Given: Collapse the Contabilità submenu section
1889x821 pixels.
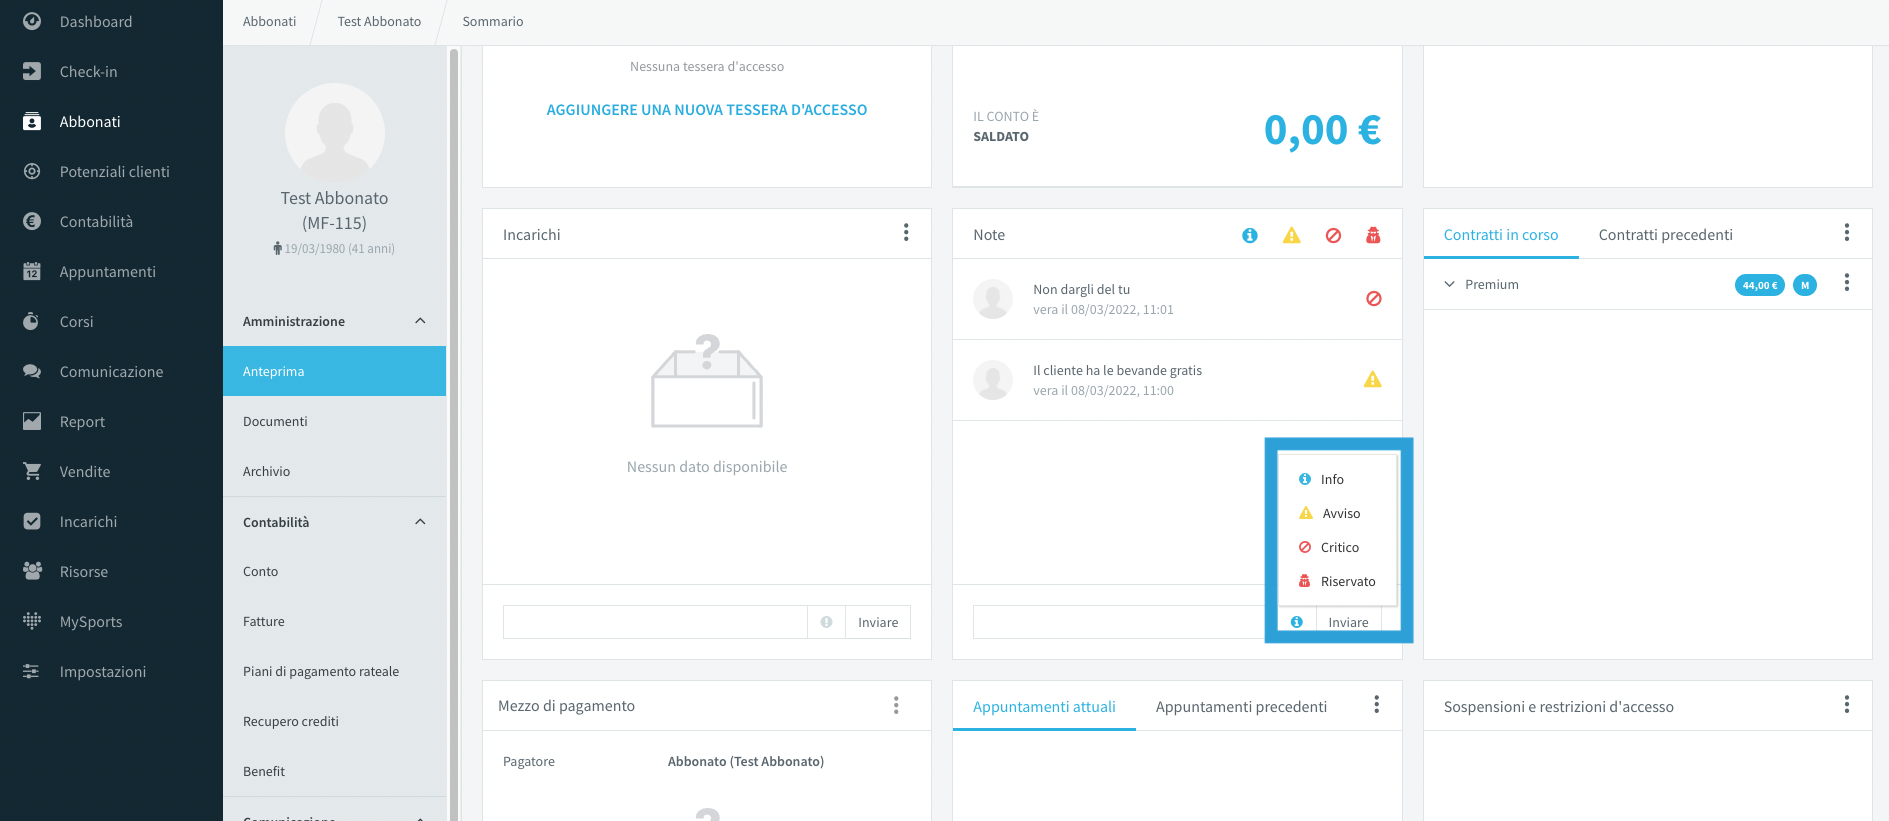Looking at the screenshot, I should point(420,522).
